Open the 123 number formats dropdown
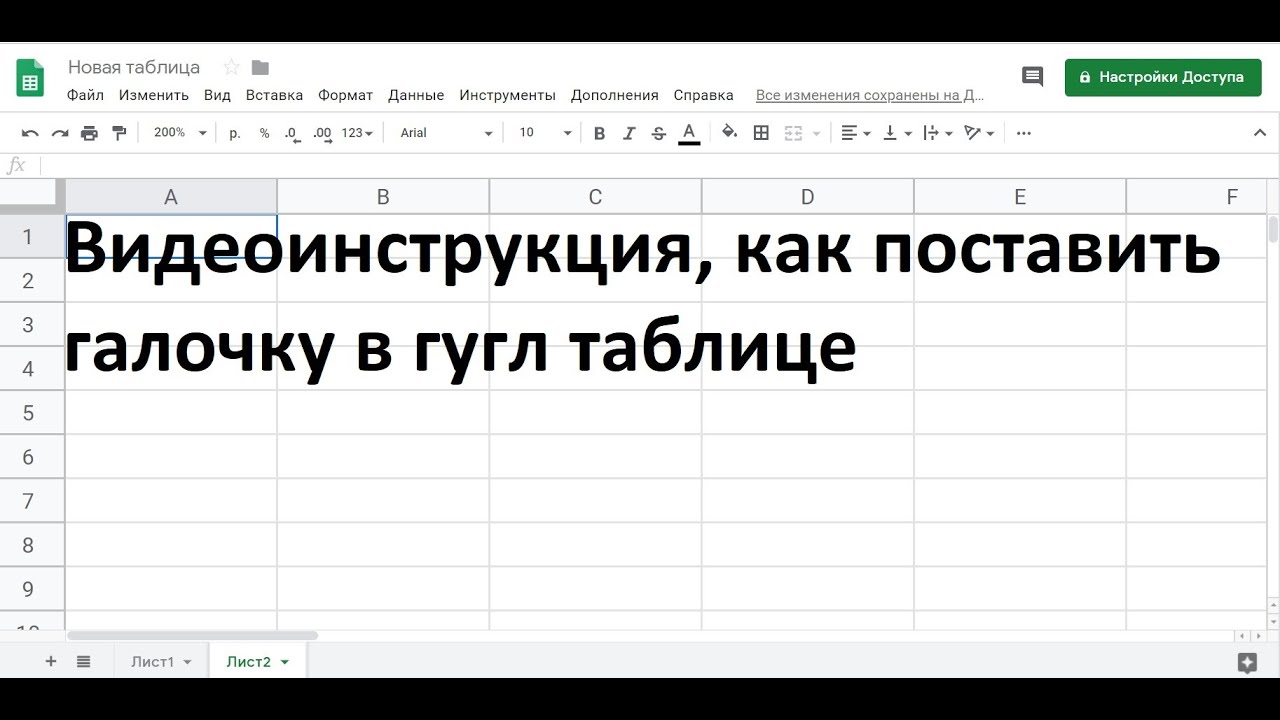Image resolution: width=1280 pixels, height=720 pixels. tap(357, 133)
